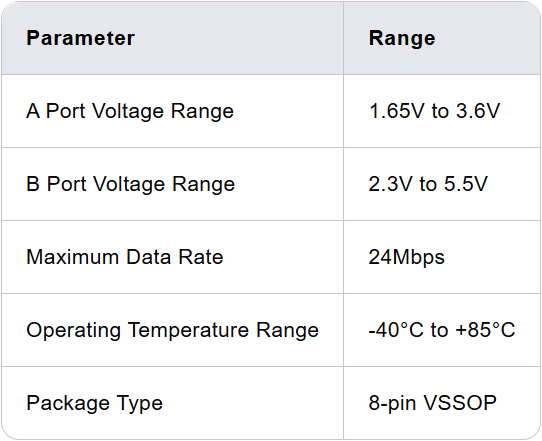Select the A Port Voltage Range cell
Viewport: 542px width, 441px height.
(172, 111)
